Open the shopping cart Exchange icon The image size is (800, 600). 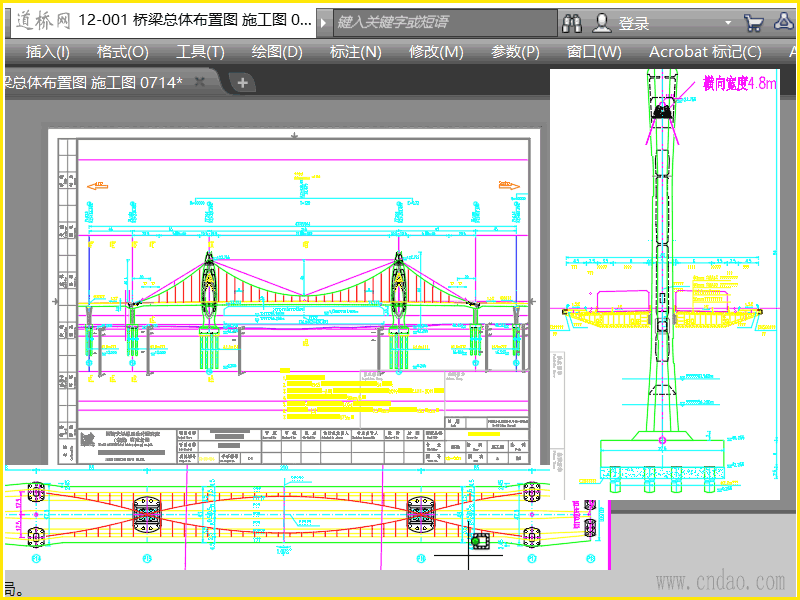[754, 22]
